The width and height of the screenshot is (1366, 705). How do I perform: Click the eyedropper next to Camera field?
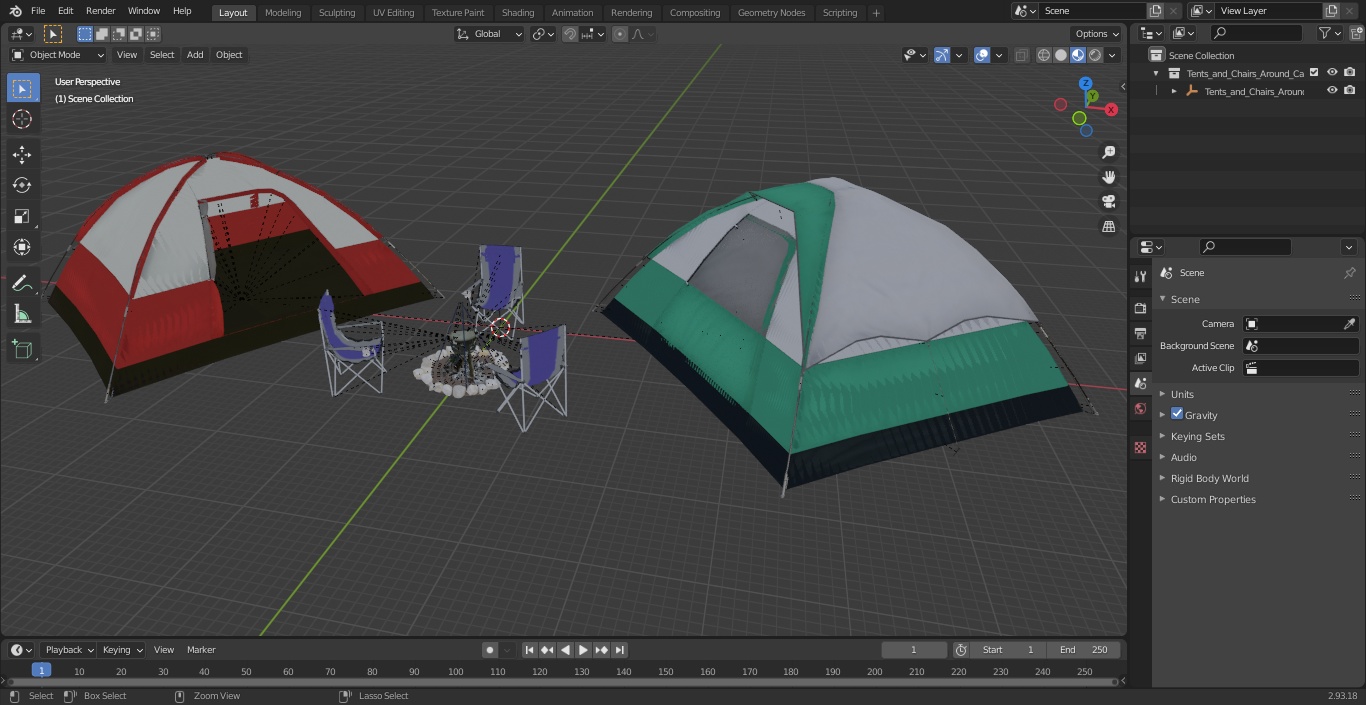tap(1349, 324)
